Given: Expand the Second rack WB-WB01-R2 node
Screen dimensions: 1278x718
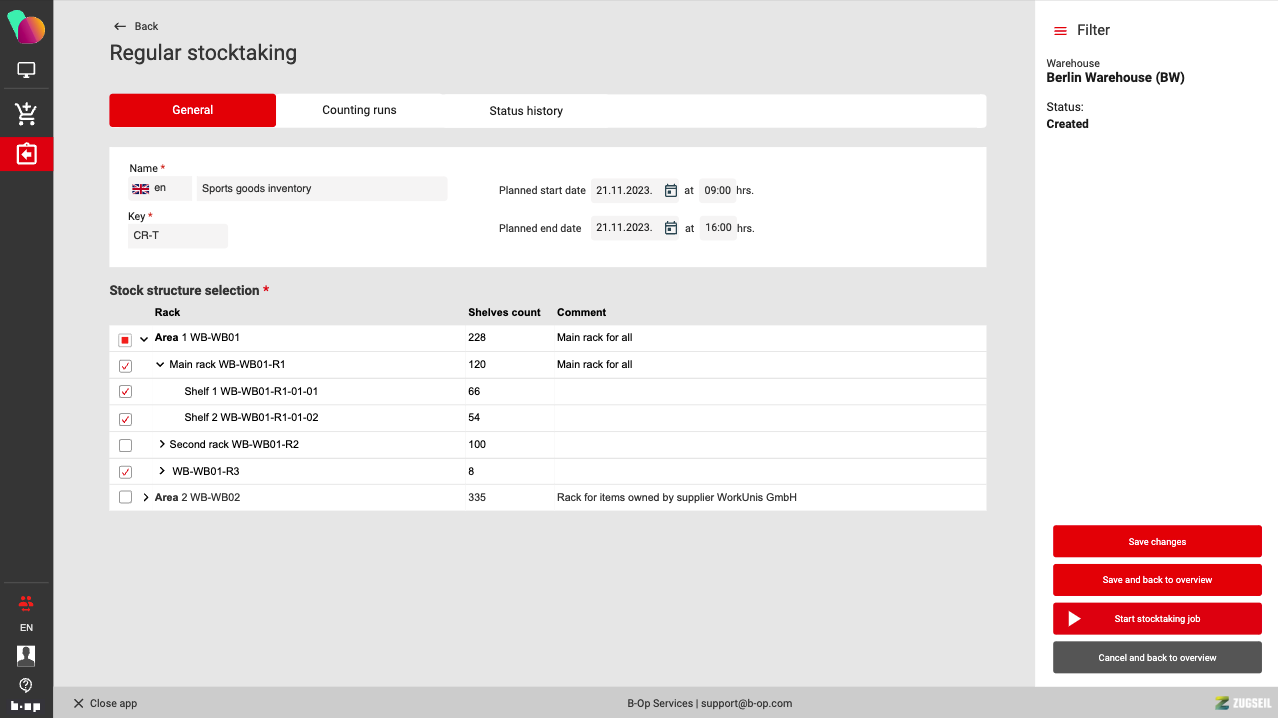Looking at the screenshot, I should pyautogui.click(x=162, y=444).
